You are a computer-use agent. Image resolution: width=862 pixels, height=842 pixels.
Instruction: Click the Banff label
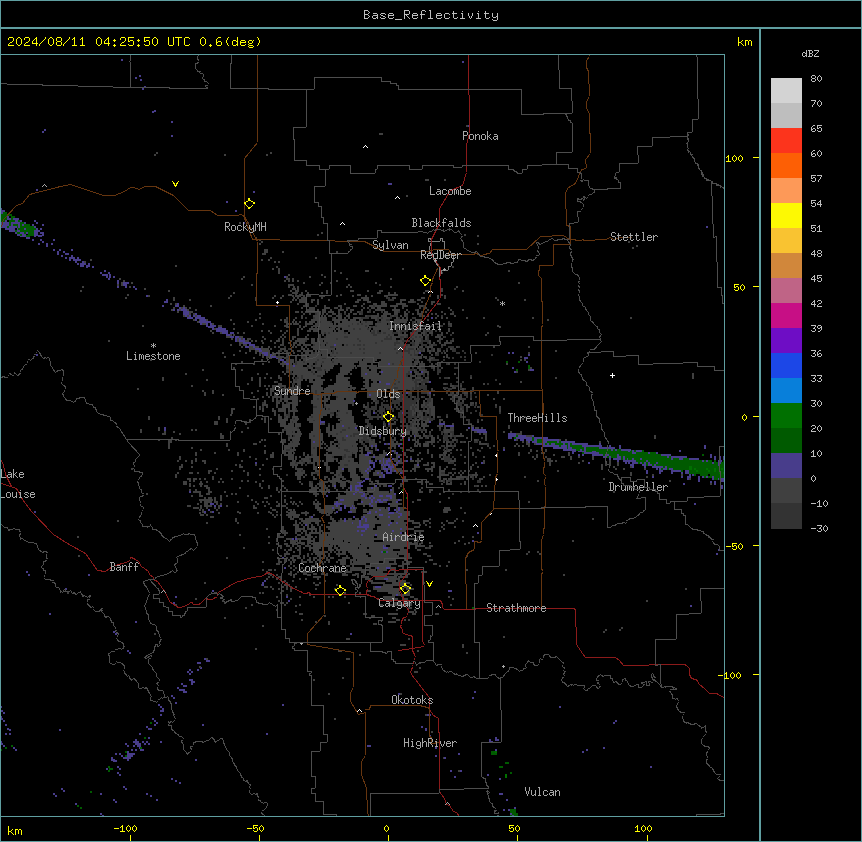pyautogui.click(x=124, y=567)
